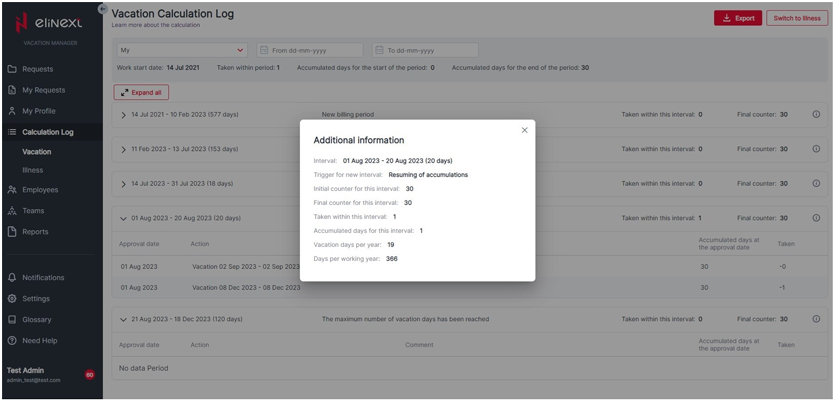Collapse the sidebar with arrow icon
The width and height of the screenshot is (834, 401).
click(x=102, y=9)
